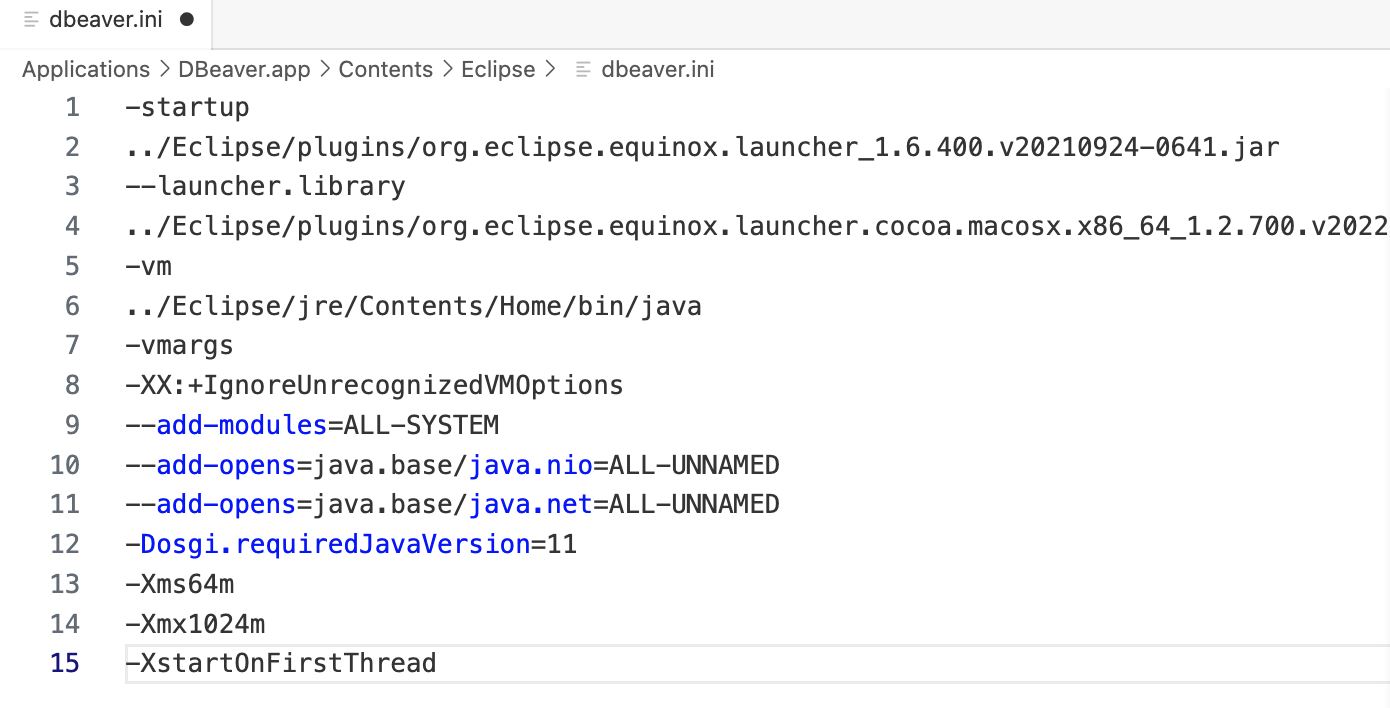Click -XX:+IgnoreUnrecognizedVMOptions text
Image resolution: width=1390 pixels, height=708 pixels.
coord(375,385)
